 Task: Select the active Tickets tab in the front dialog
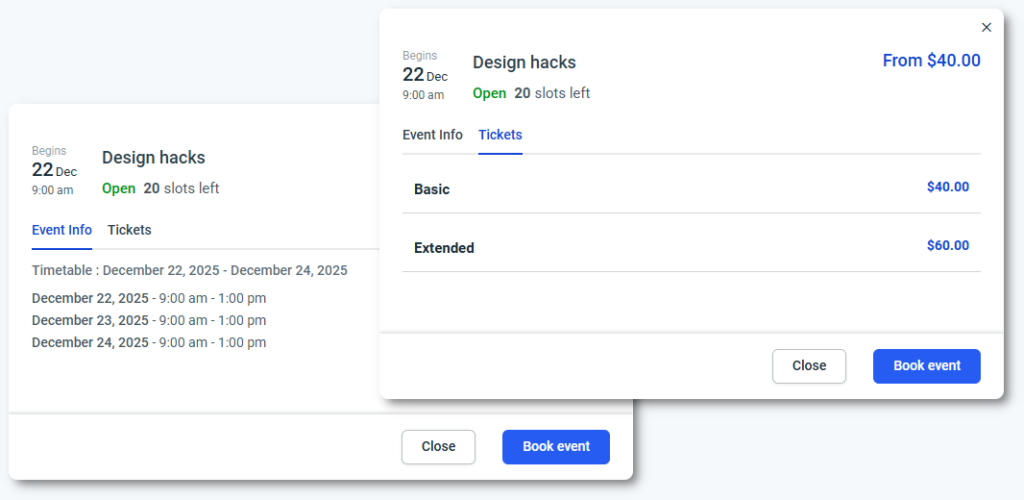(x=500, y=135)
